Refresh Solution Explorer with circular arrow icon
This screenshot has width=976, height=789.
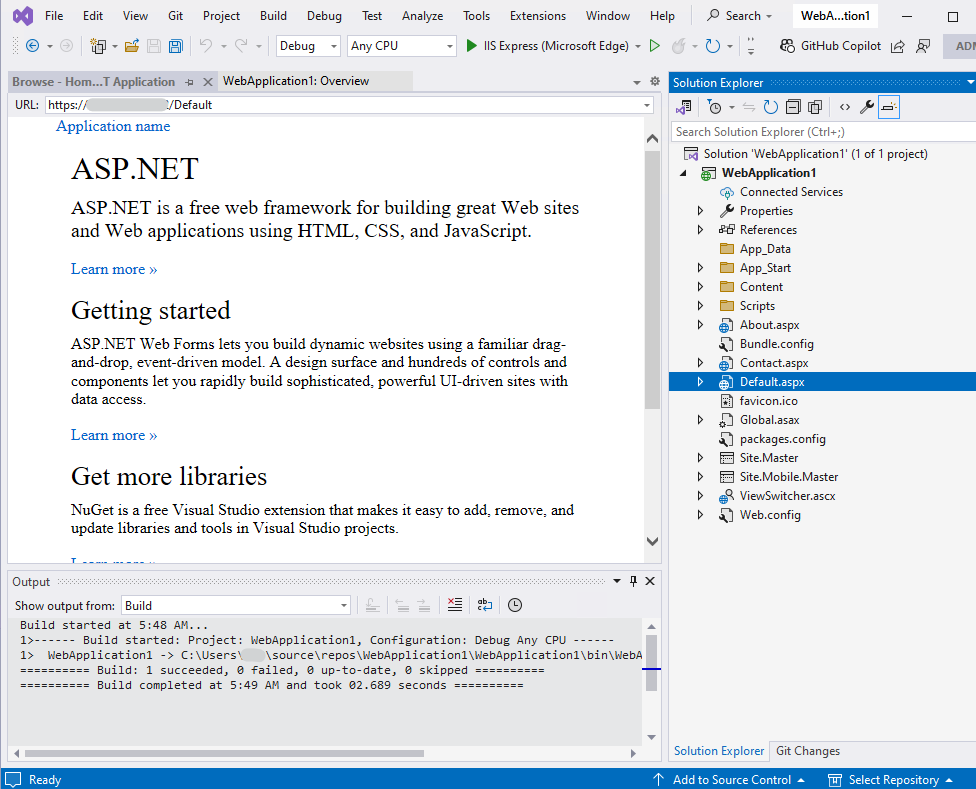(771, 107)
